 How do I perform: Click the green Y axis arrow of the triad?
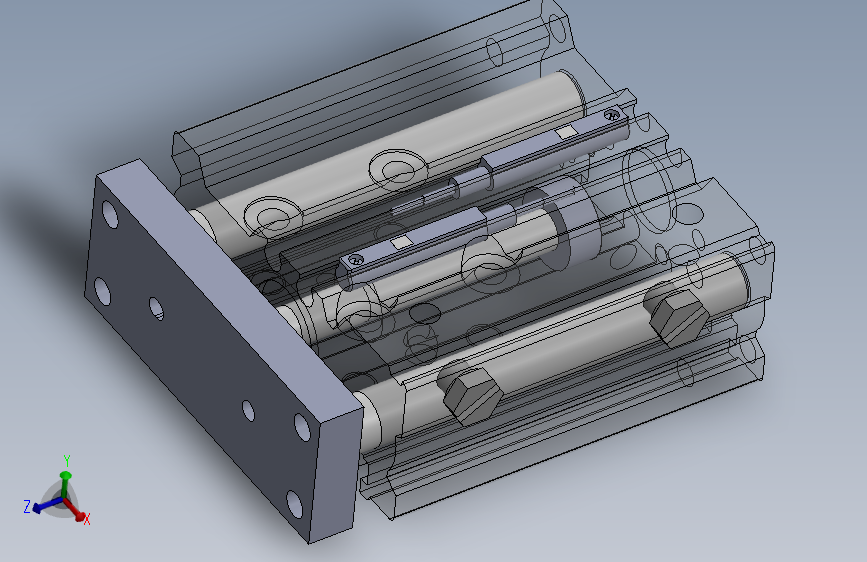tap(66, 484)
